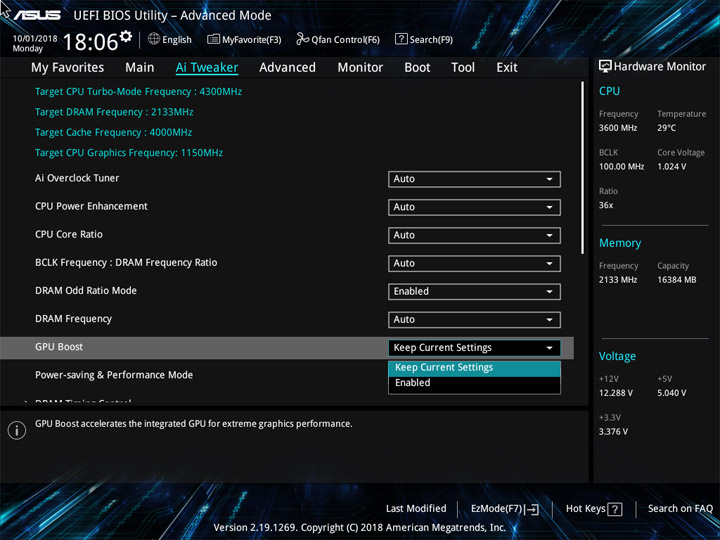Open the Ai Overclock Tuner dropdown
This screenshot has width=720, height=540.
point(474,179)
